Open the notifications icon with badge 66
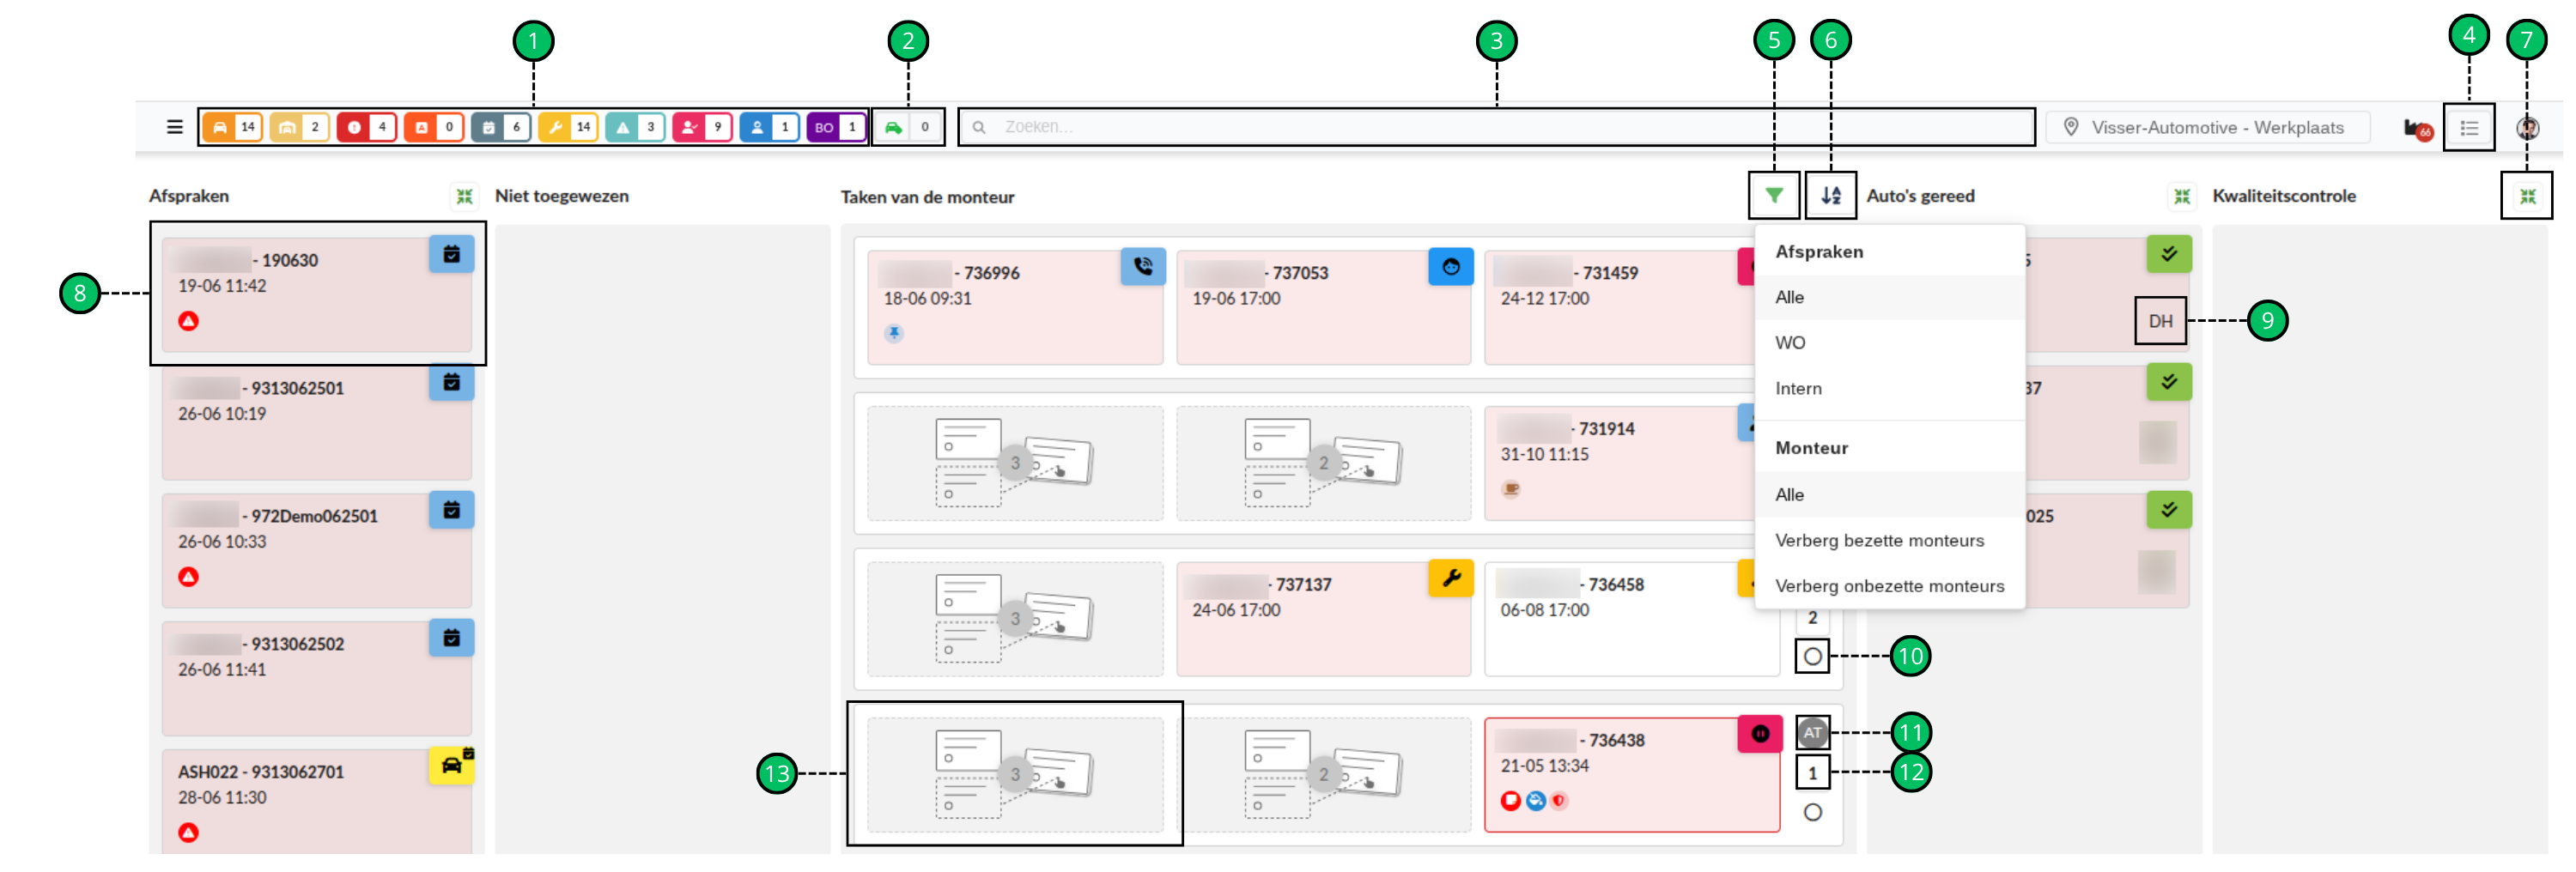Viewport: 2576px width, 872px height. (x=2417, y=128)
